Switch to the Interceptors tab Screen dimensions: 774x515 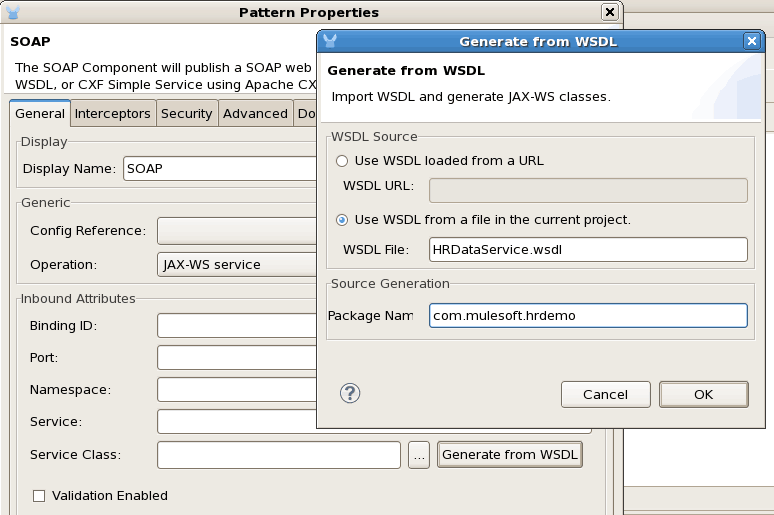pyautogui.click(x=113, y=114)
